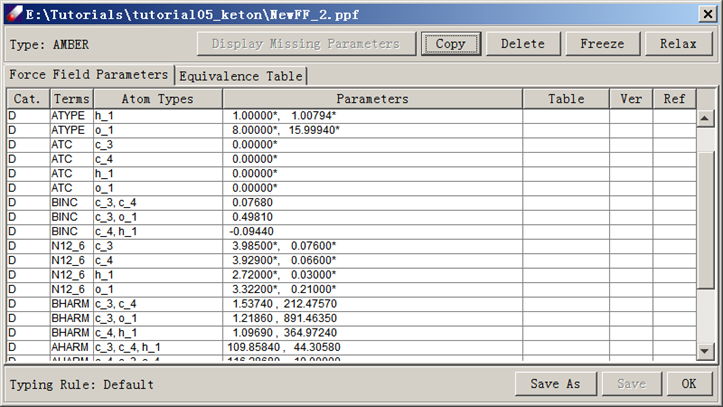Click parameters 2.72000*, 0.03000*
Image resolution: width=723 pixels, height=407 pixels.
tap(284, 275)
